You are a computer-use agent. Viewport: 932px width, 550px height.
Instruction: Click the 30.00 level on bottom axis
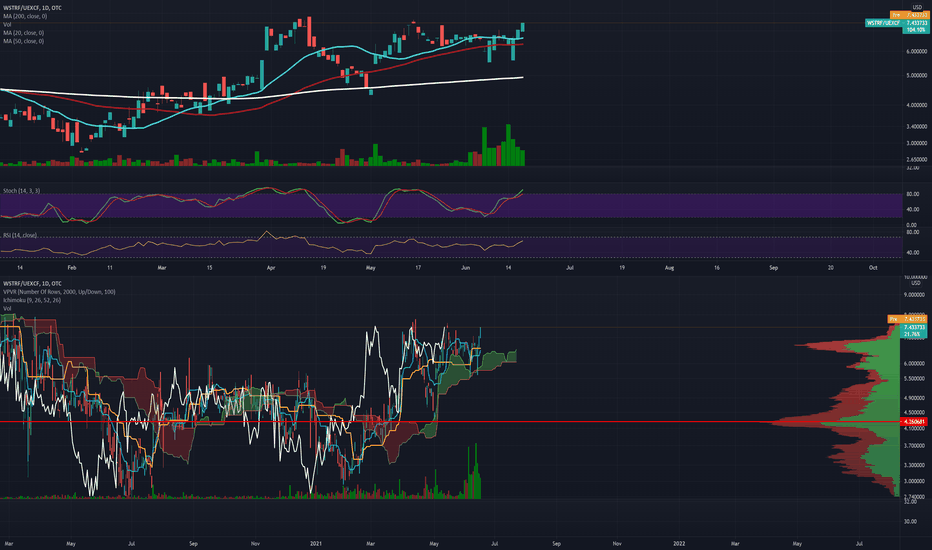click(910, 521)
